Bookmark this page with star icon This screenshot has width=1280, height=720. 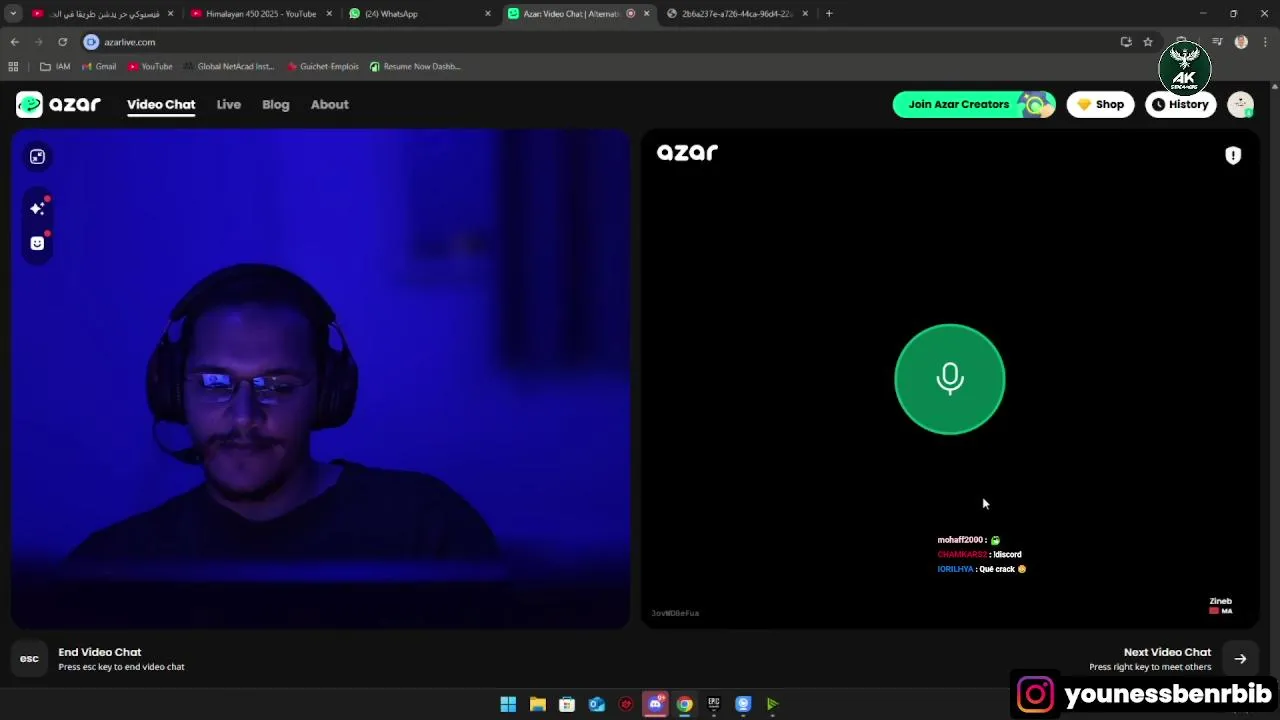(1148, 42)
